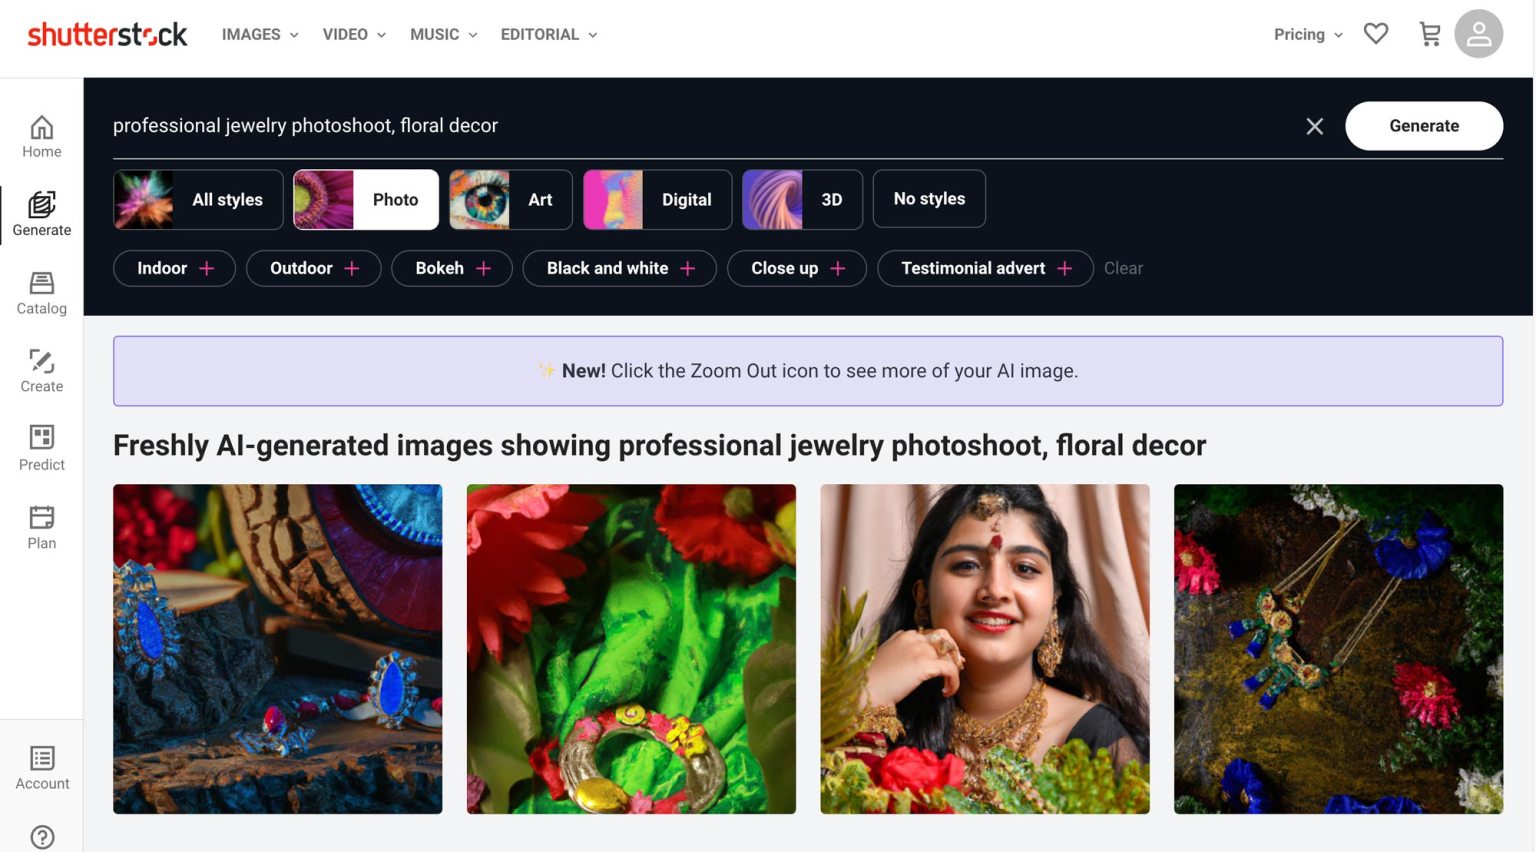The width and height of the screenshot is (1536, 852).
Task: Switch to the 3D style option
Action: (802, 200)
